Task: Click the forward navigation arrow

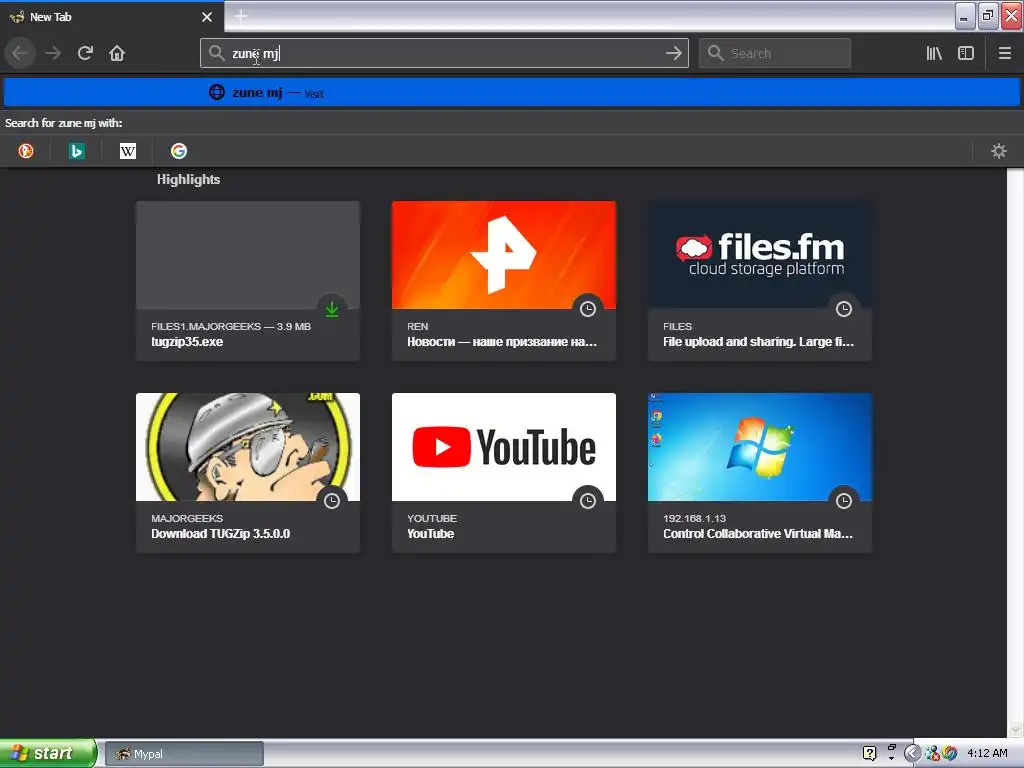Action: pos(53,53)
